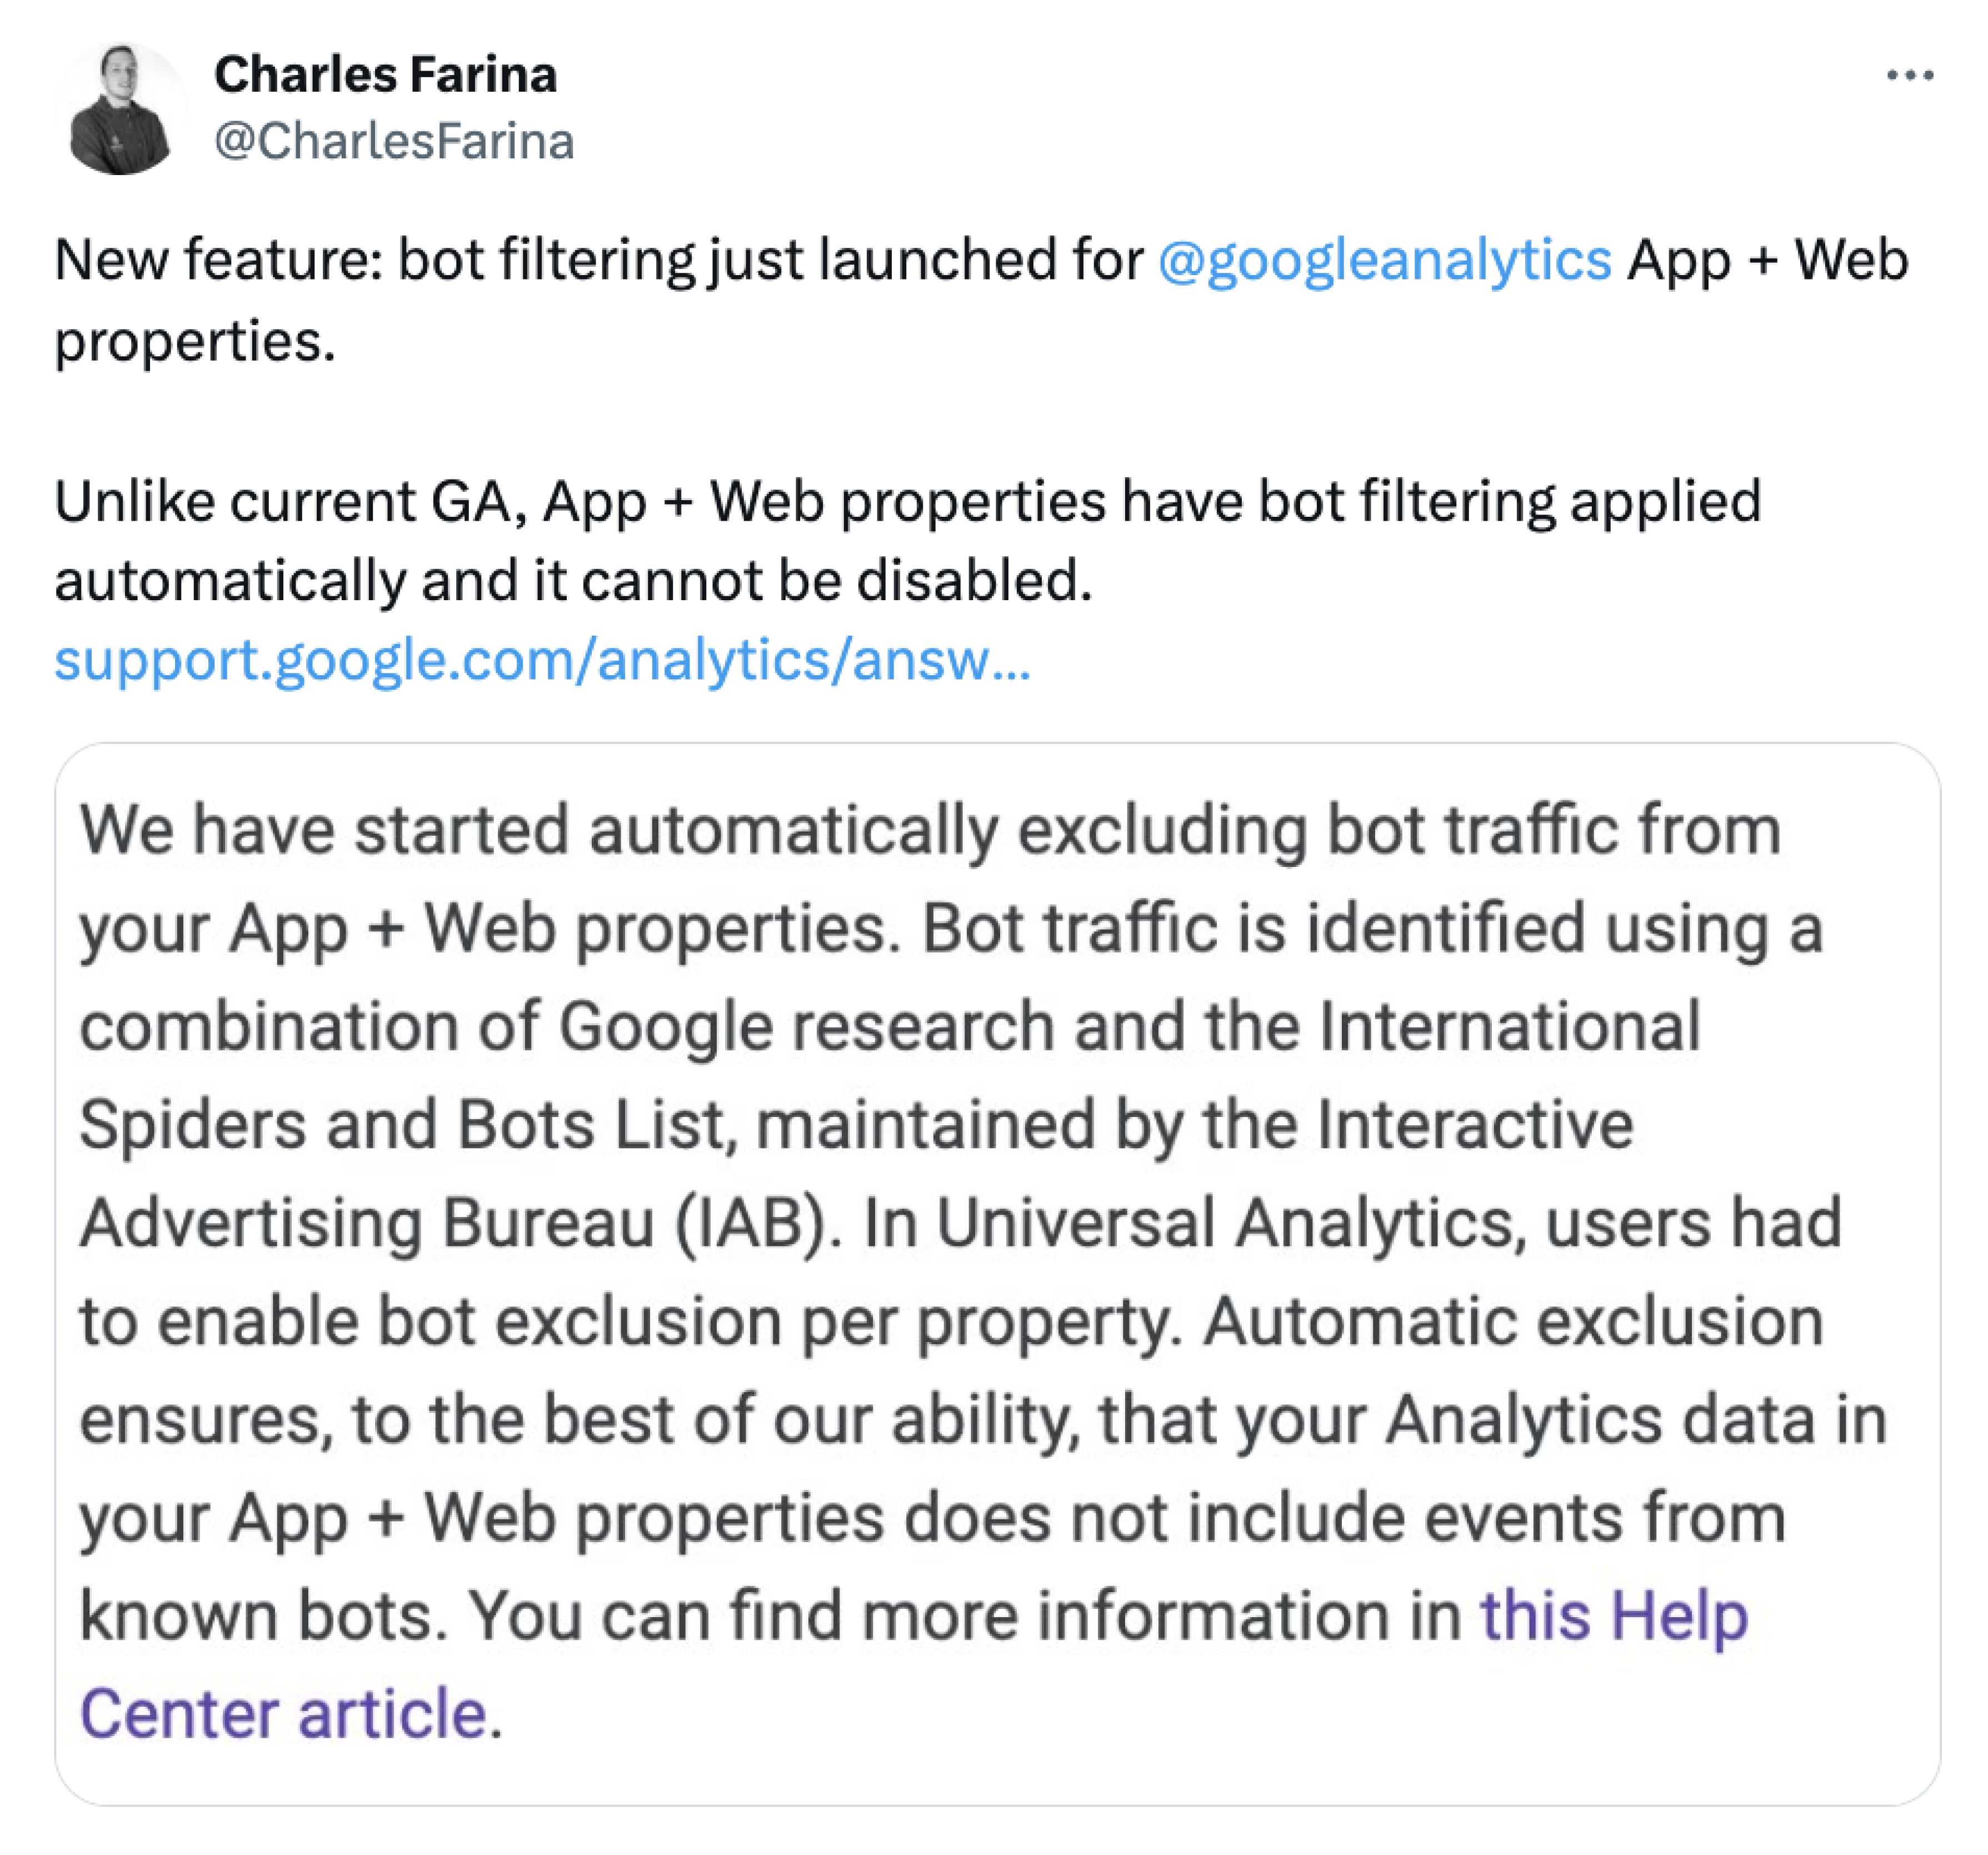Click Charles Farina's profile avatar
Viewport: 1988px width, 1855px height.
120,109
